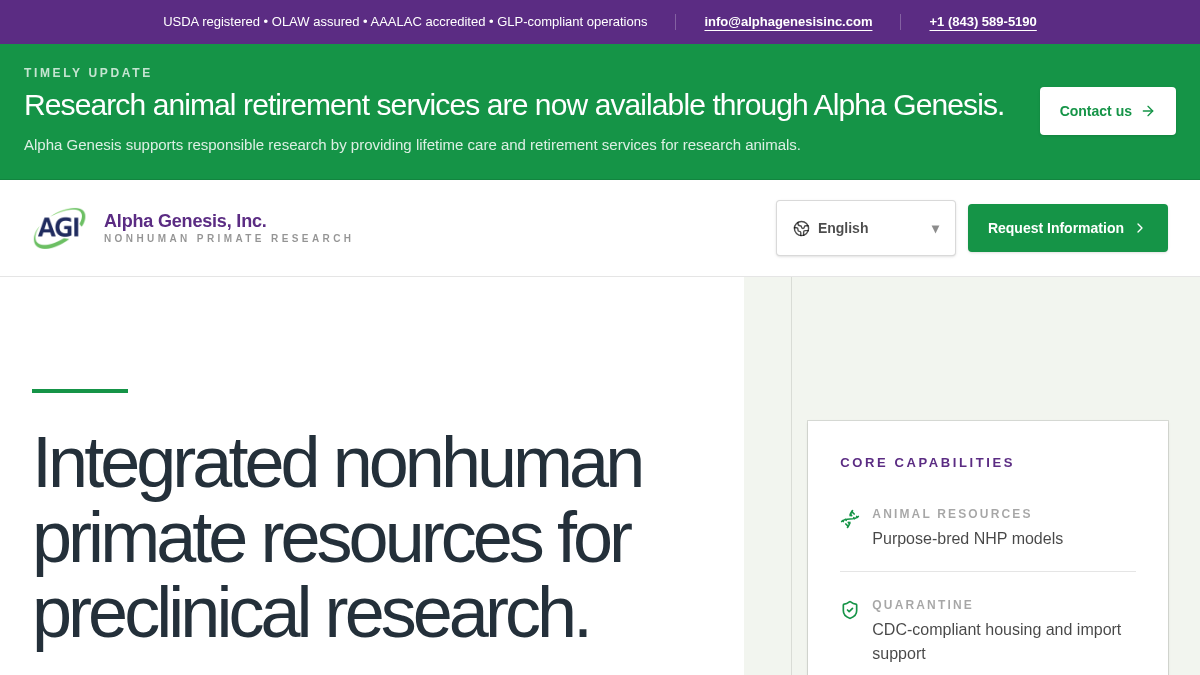Click the ANIMAL RESOURCES label
The image size is (1200, 675).
click(x=952, y=514)
